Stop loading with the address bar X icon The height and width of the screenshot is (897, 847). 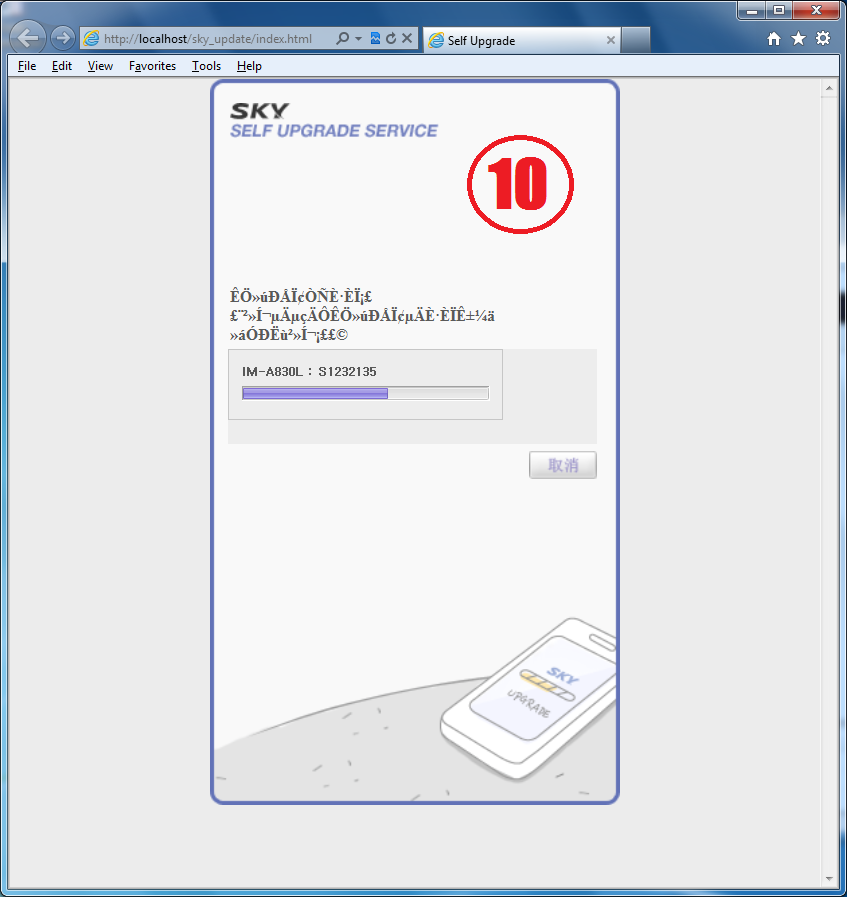(x=407, y=38)
